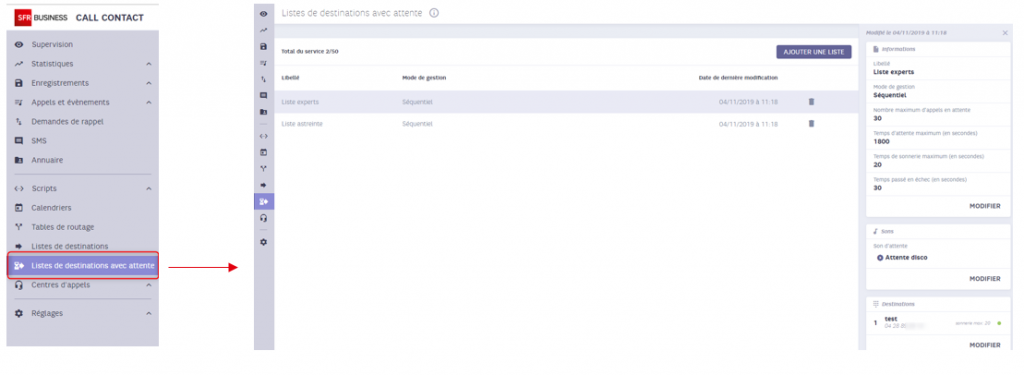
Task: Collapse Scripts section chevron
Action: coord(149,189)
